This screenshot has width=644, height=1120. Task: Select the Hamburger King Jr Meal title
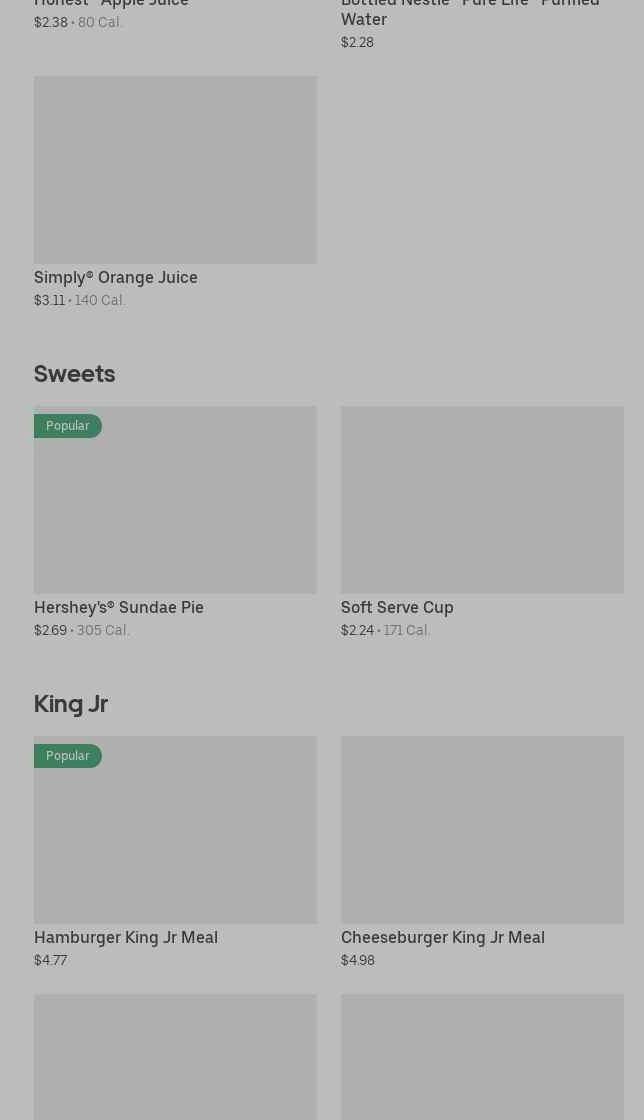pos(126,937)
